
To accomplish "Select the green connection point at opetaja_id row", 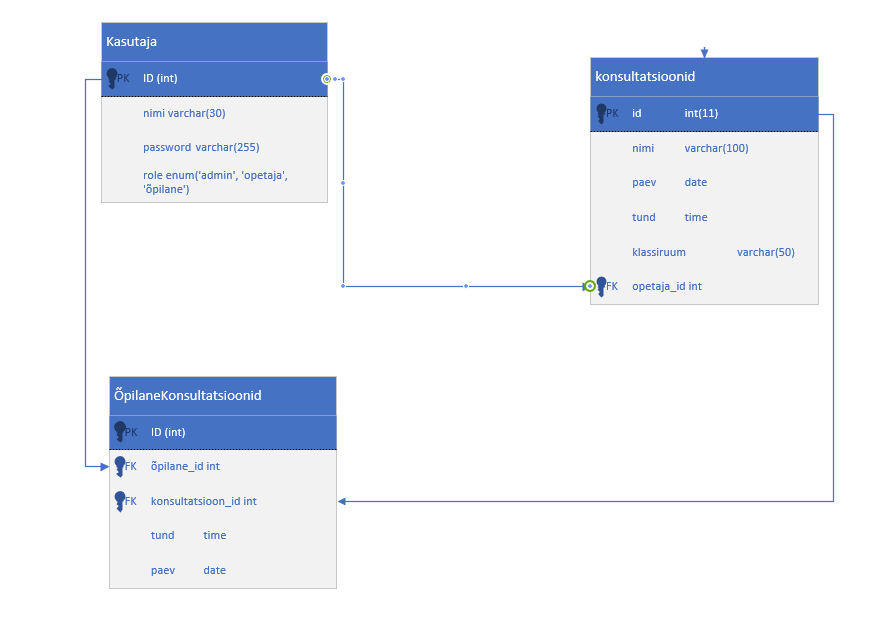I will 590,286.
